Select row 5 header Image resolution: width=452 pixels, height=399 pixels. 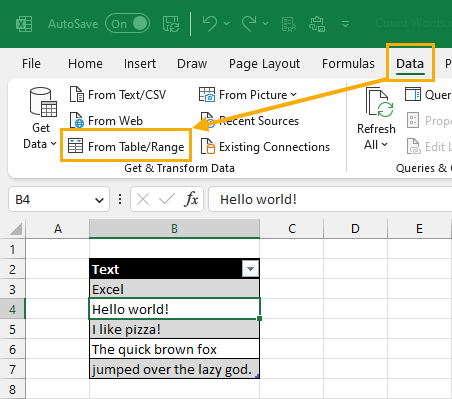point(13,329)
